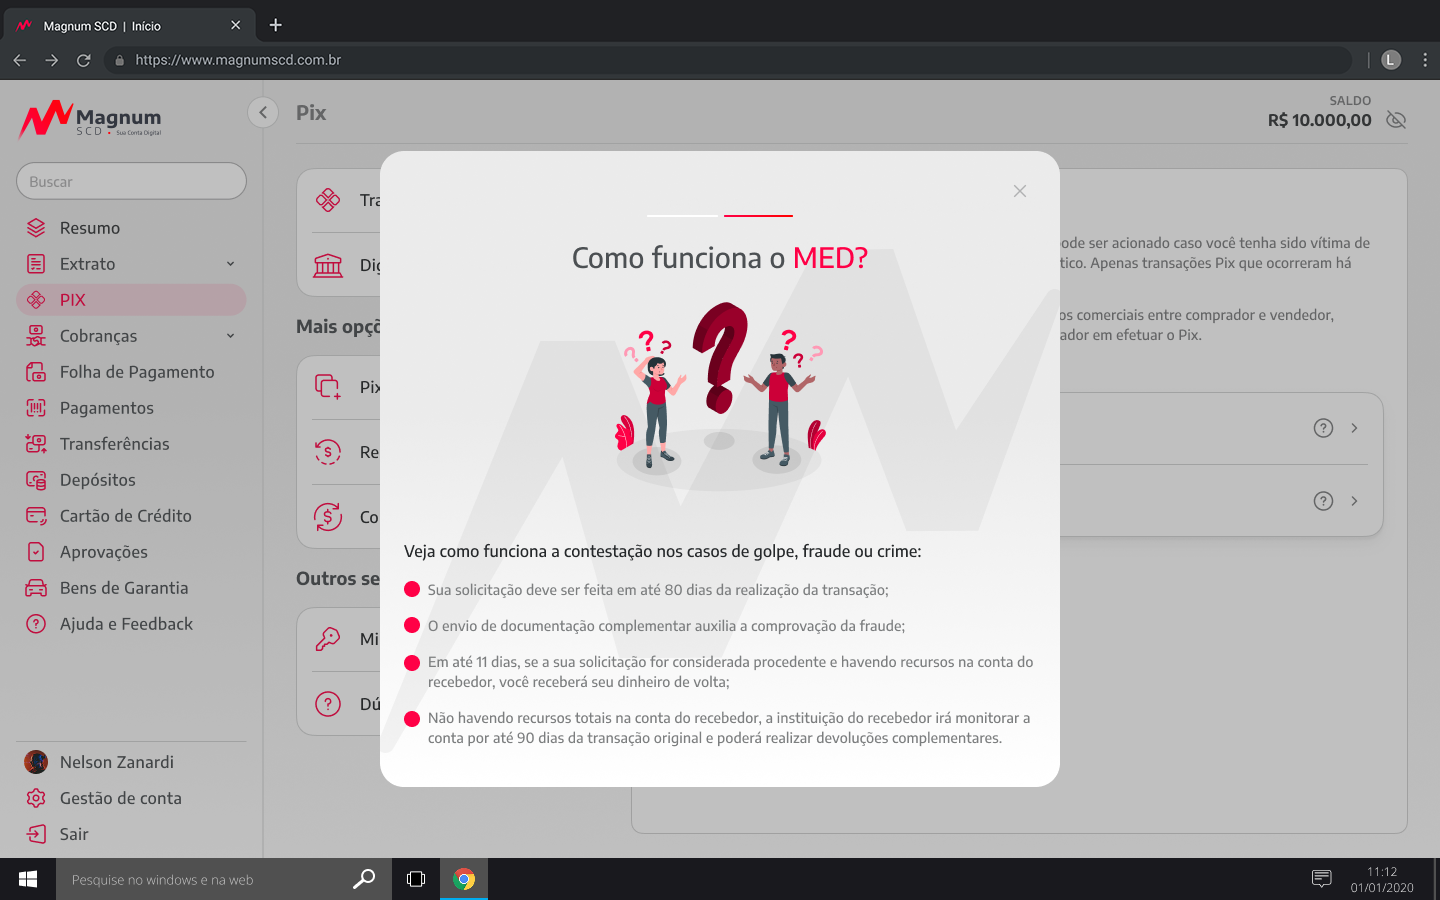Click the bank building icon
The height and width of the screenshot is (900, 1440).
click(328, 265)
